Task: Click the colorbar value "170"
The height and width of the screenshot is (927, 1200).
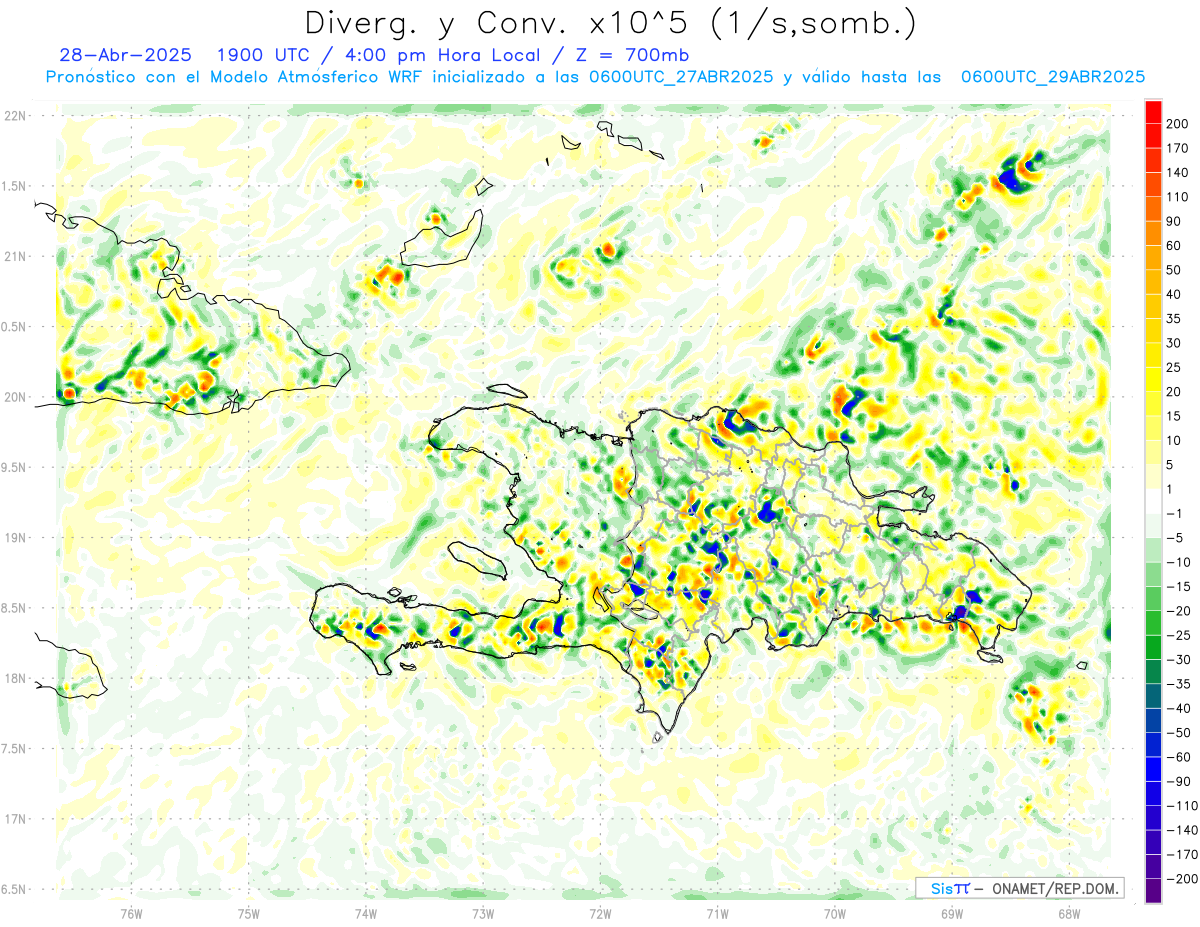Action: coord(1179,148)
